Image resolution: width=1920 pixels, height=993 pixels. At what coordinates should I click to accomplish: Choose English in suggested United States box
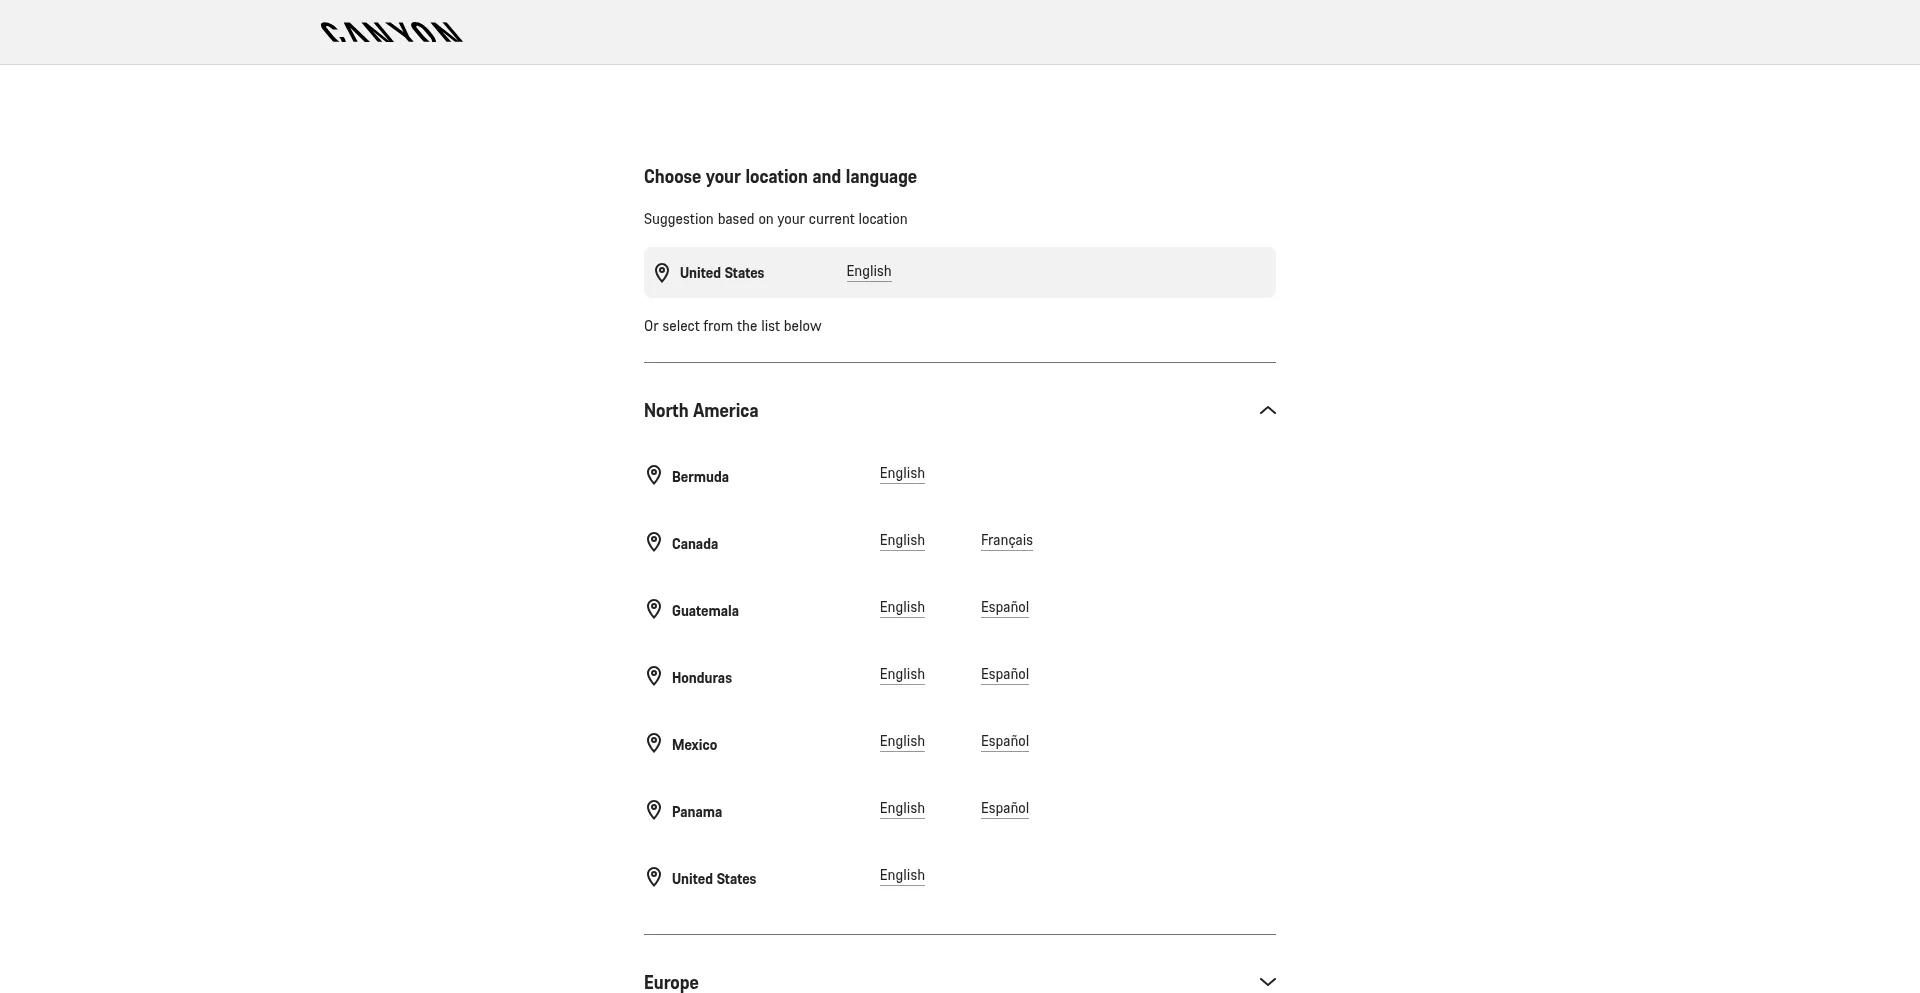coord(869,272)
